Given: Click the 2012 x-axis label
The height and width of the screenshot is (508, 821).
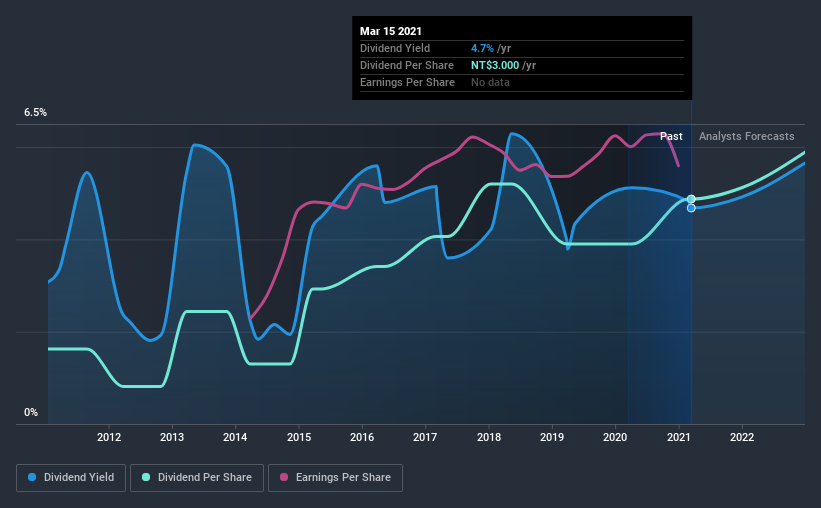Looking at the screenshot, I should (109, 437).
